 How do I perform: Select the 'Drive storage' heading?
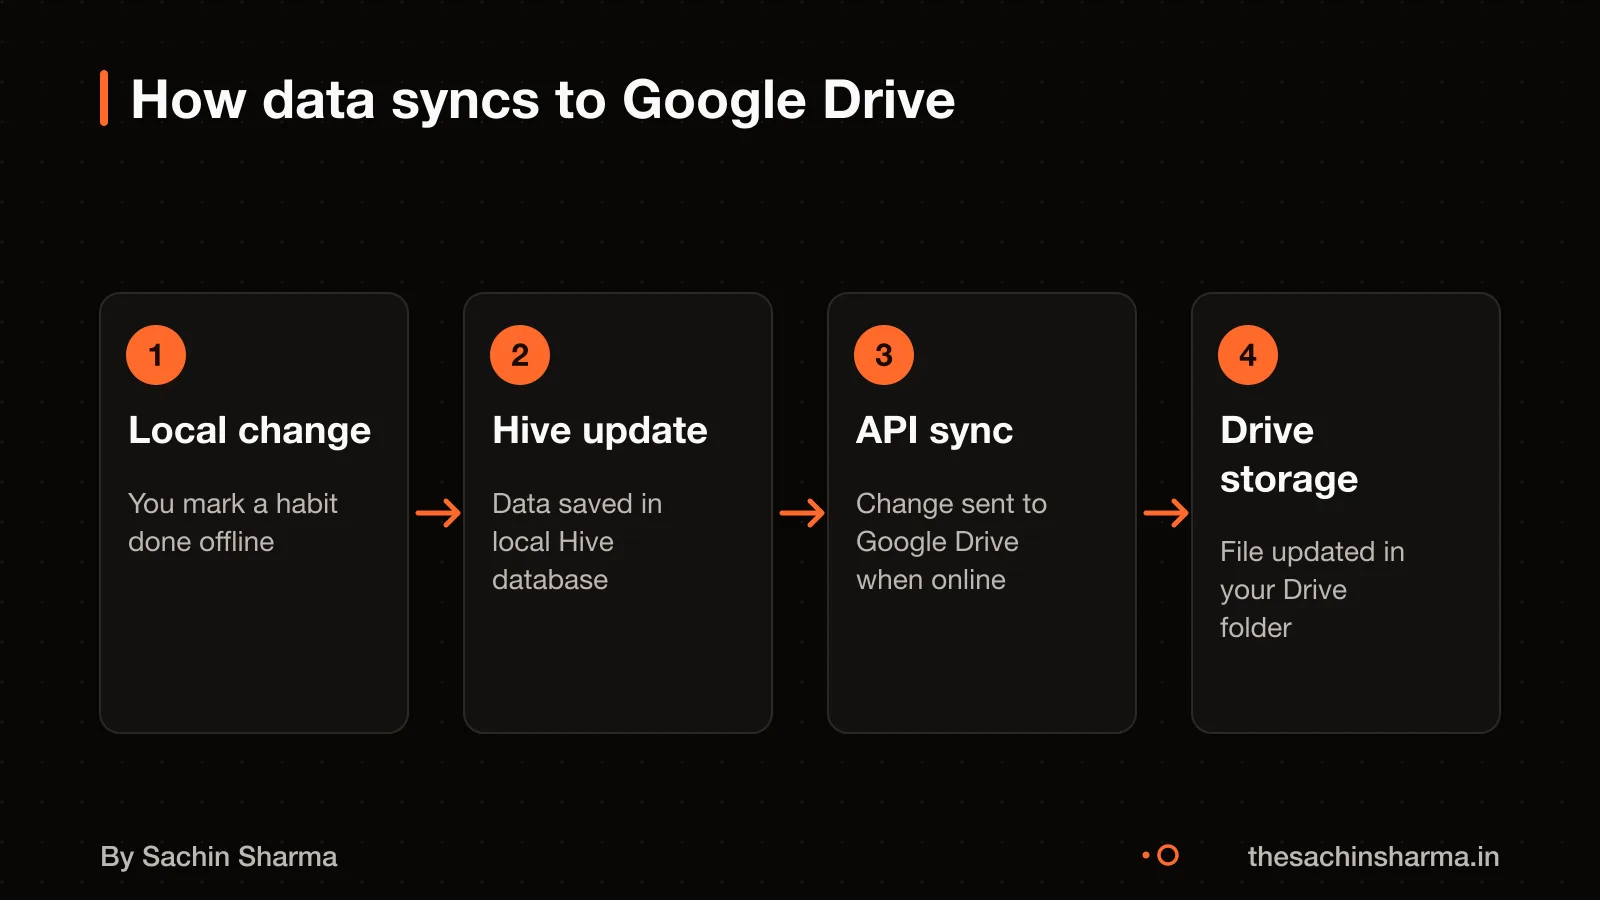coord(1289,455)
